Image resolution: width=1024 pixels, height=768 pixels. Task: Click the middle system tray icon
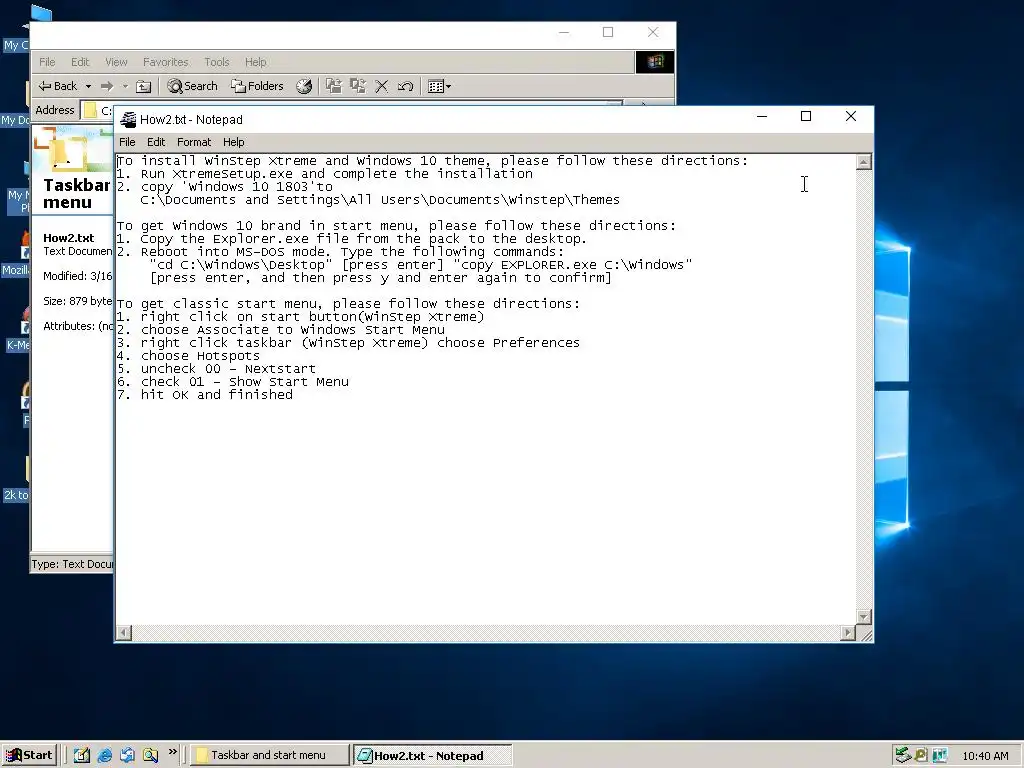point(921,756)
